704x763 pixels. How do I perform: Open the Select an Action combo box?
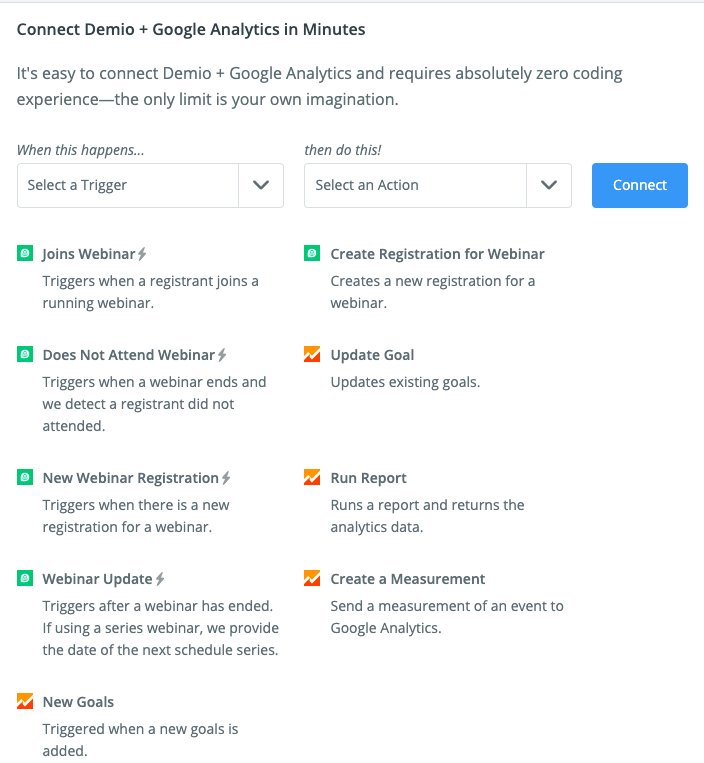438,185
